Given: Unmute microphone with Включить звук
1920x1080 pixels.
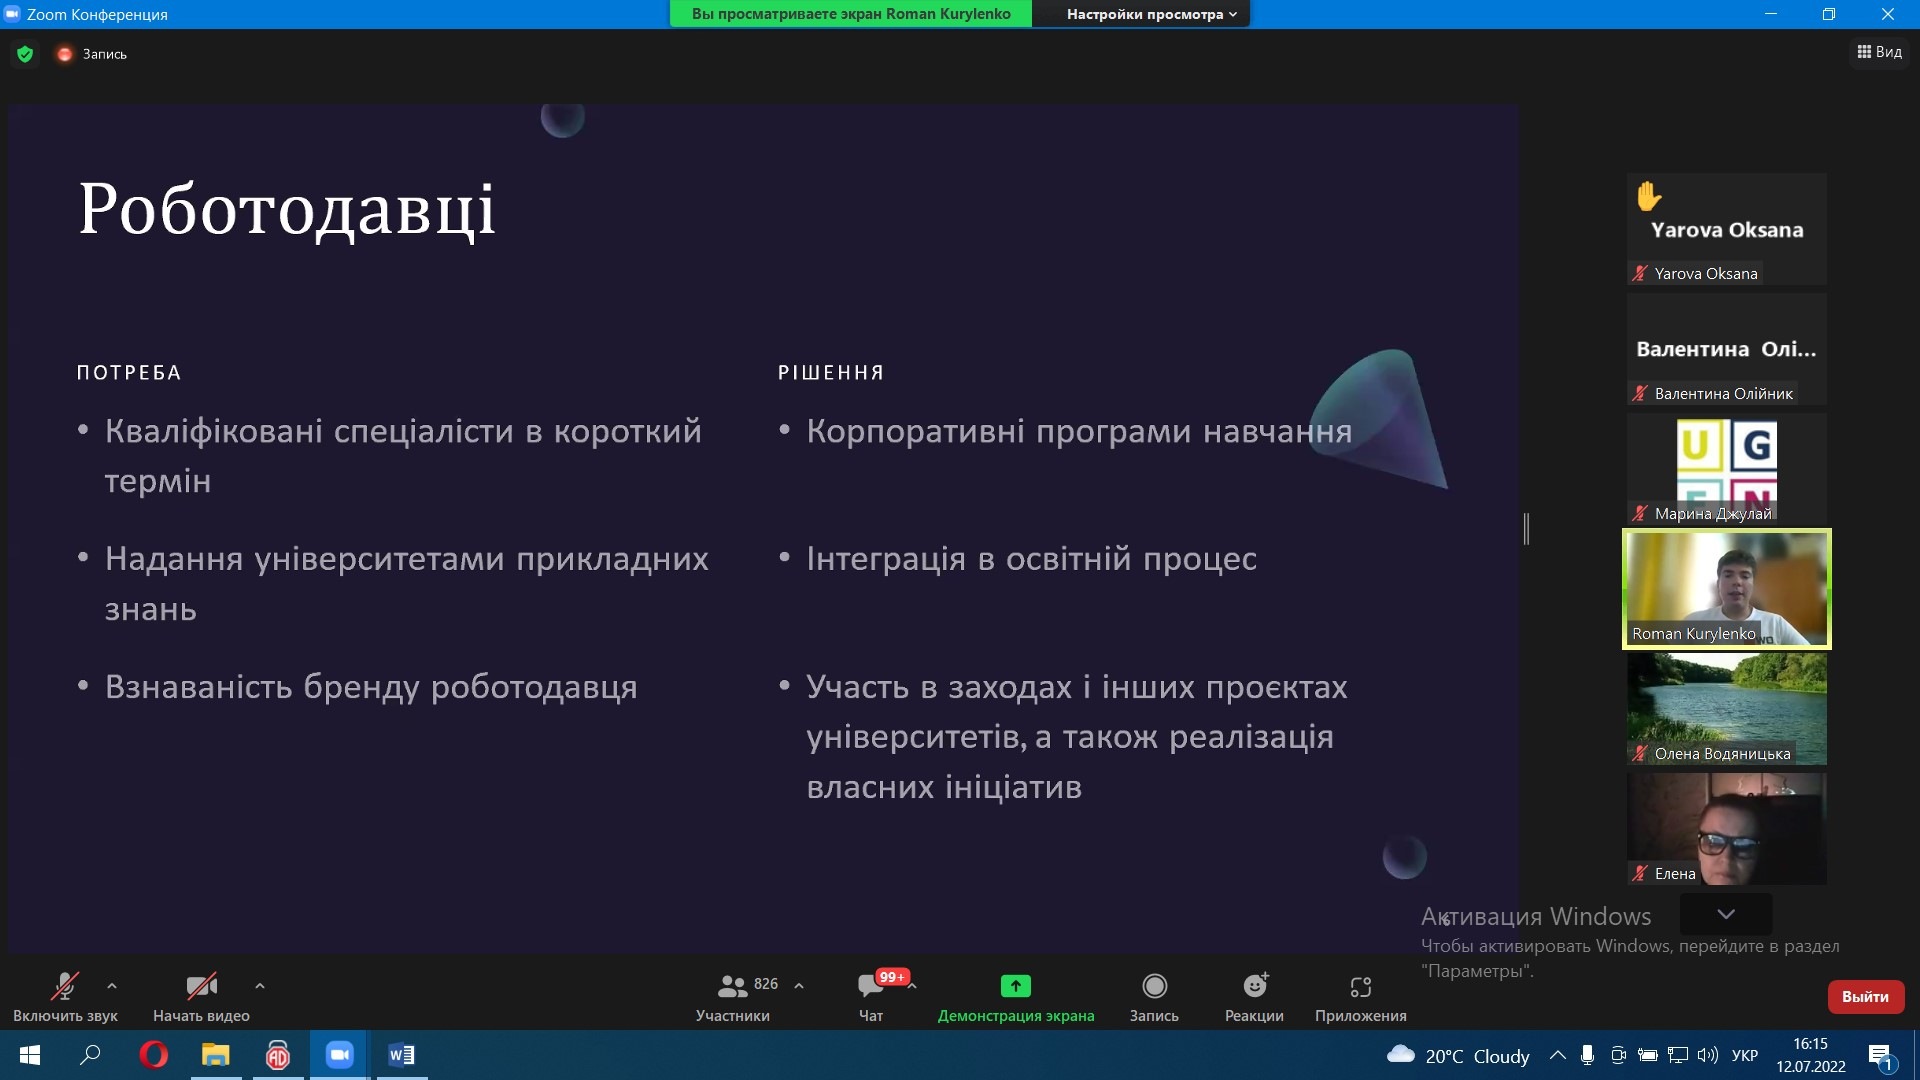Looking at the screenshot, I should tap(65, 987).
